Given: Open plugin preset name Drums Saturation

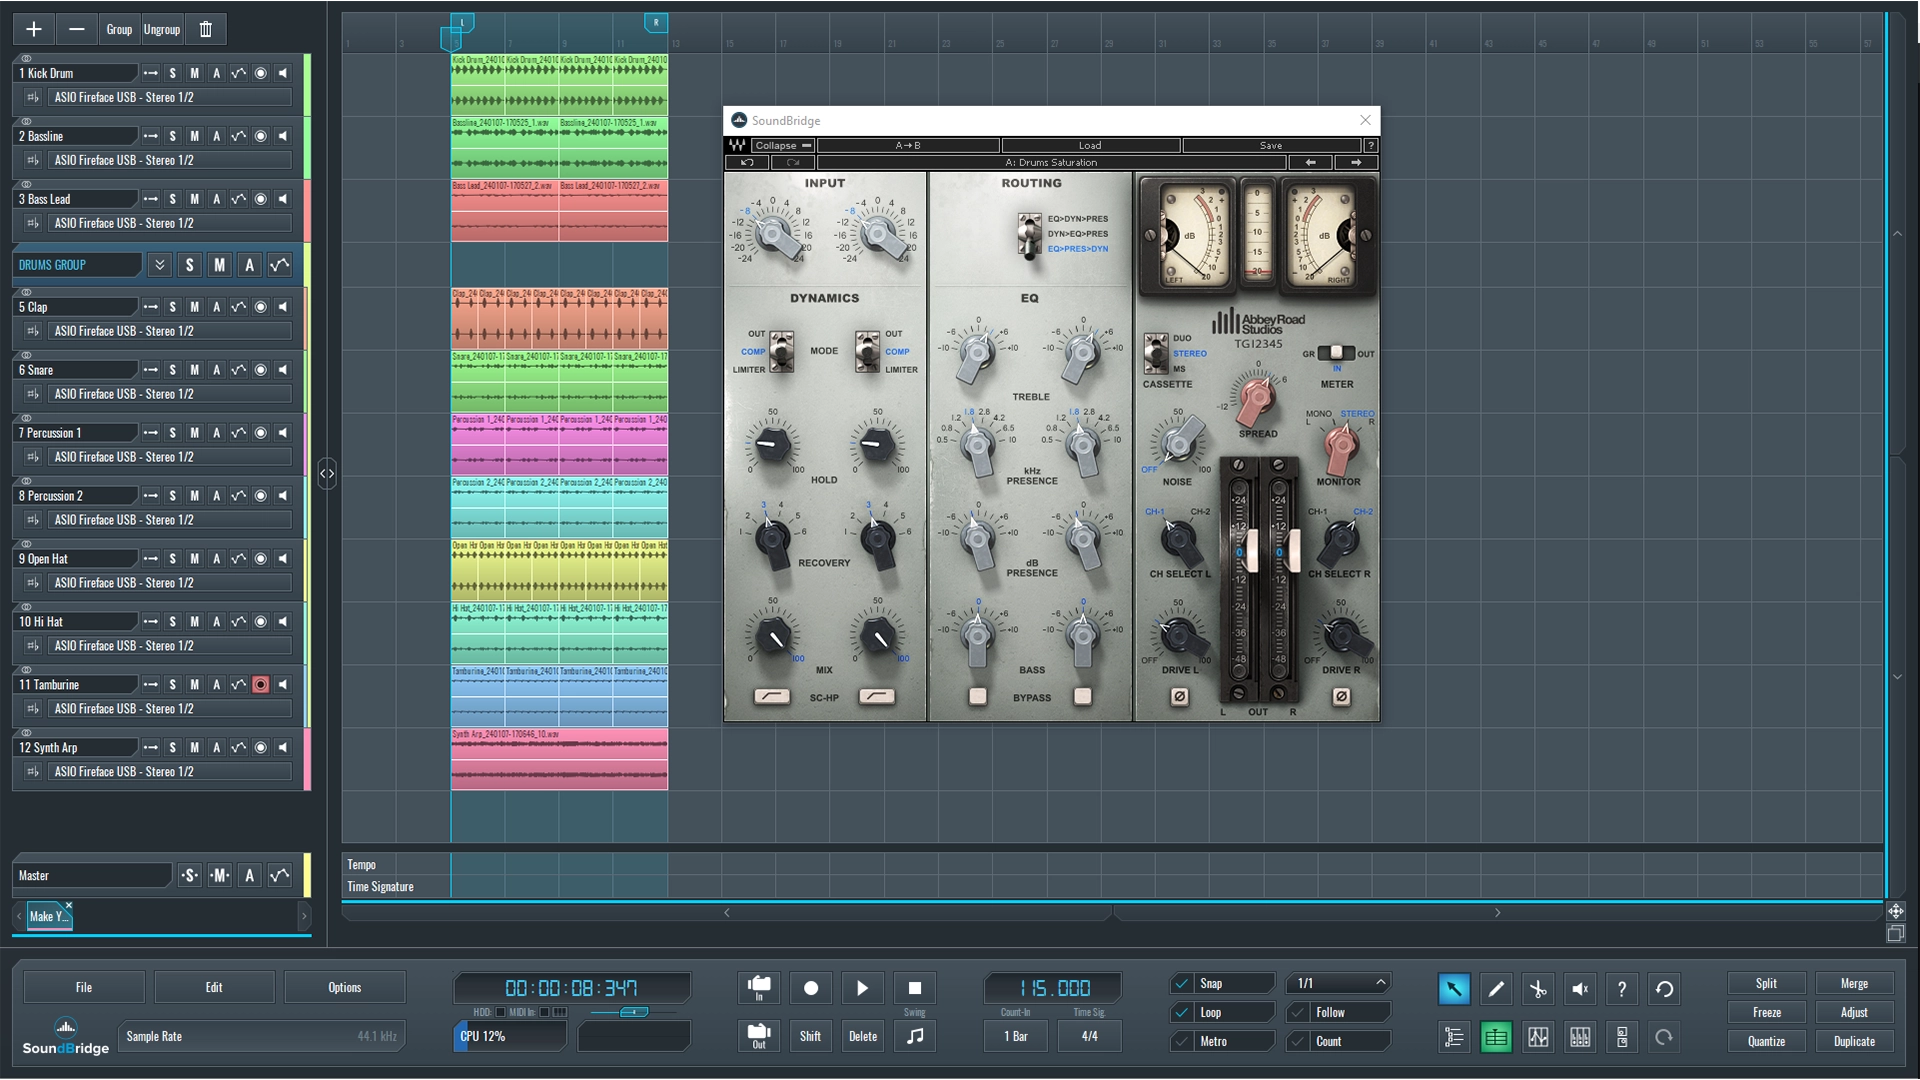Looking at the screenshot, I should click(x=1051, y=162).
